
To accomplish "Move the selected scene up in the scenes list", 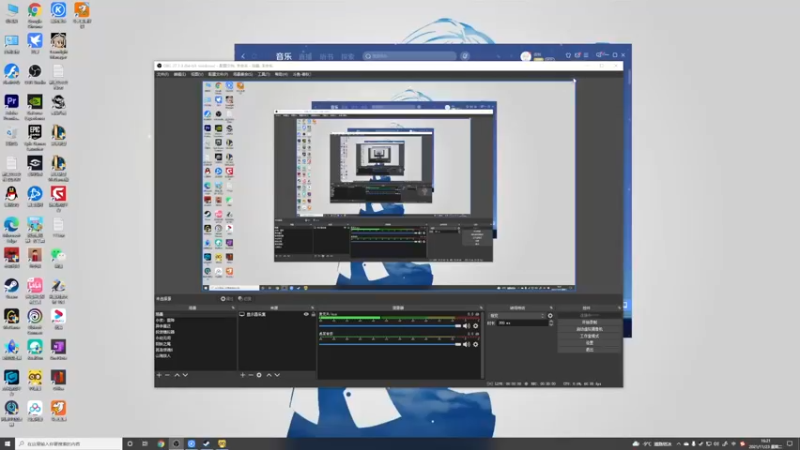I will [x=177, y=375].
